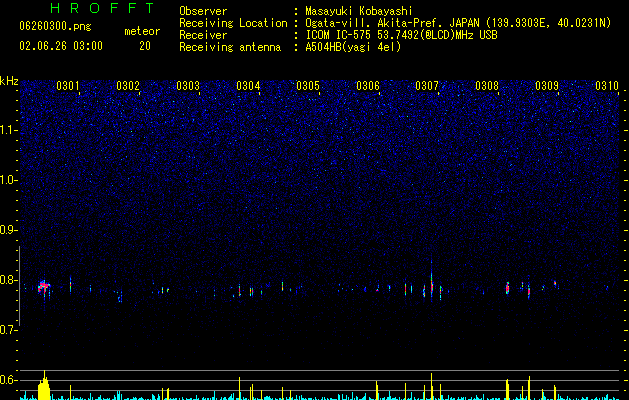629x400 pixels.
Task: Click the 1.0 frequency axis label
Action: pos(9,180)
